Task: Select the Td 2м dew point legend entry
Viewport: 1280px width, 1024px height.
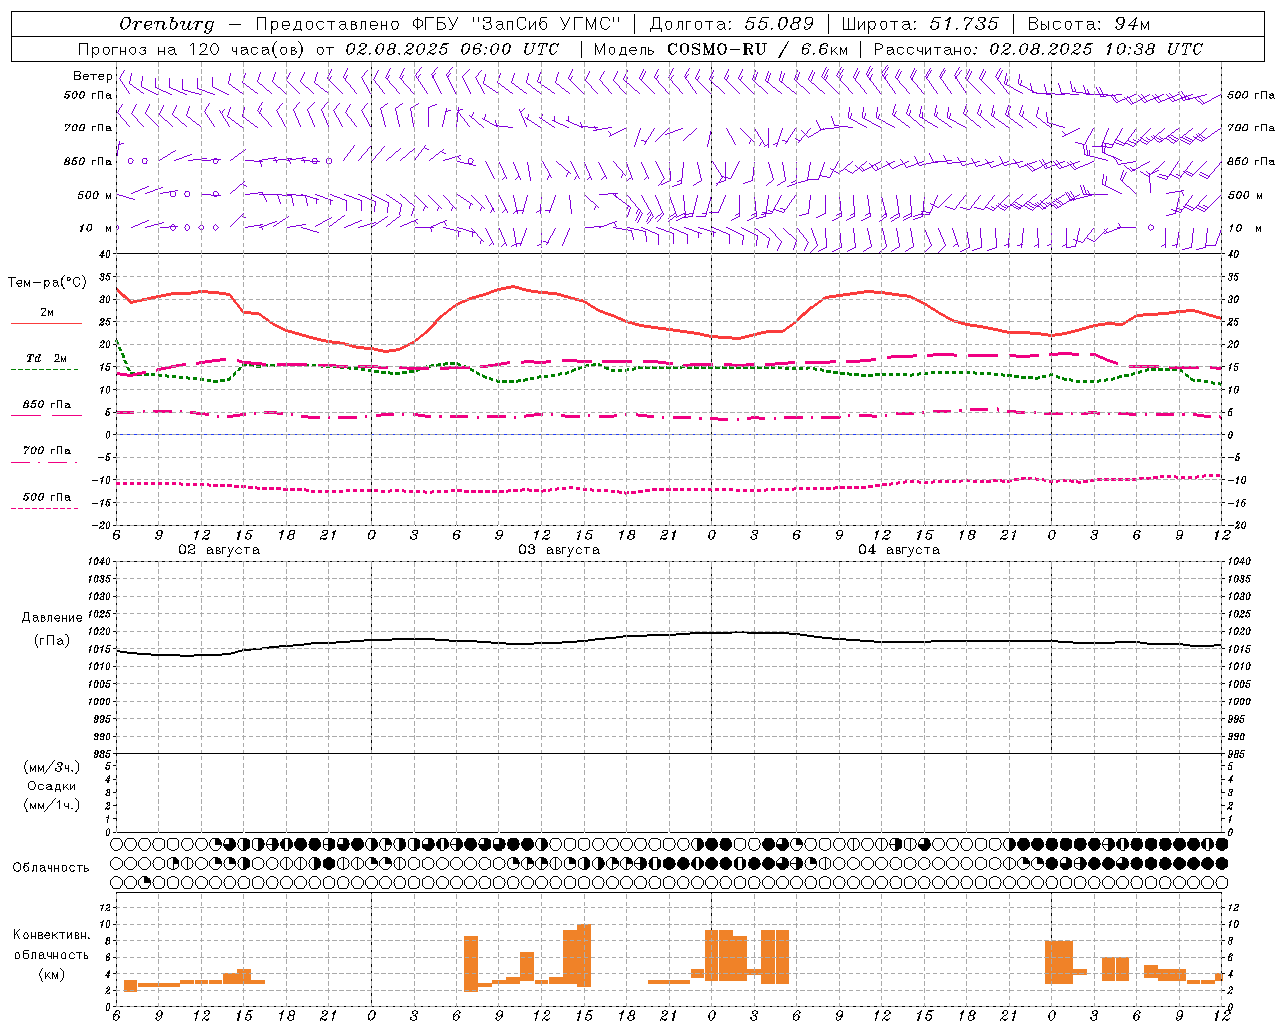Action: 47,358
